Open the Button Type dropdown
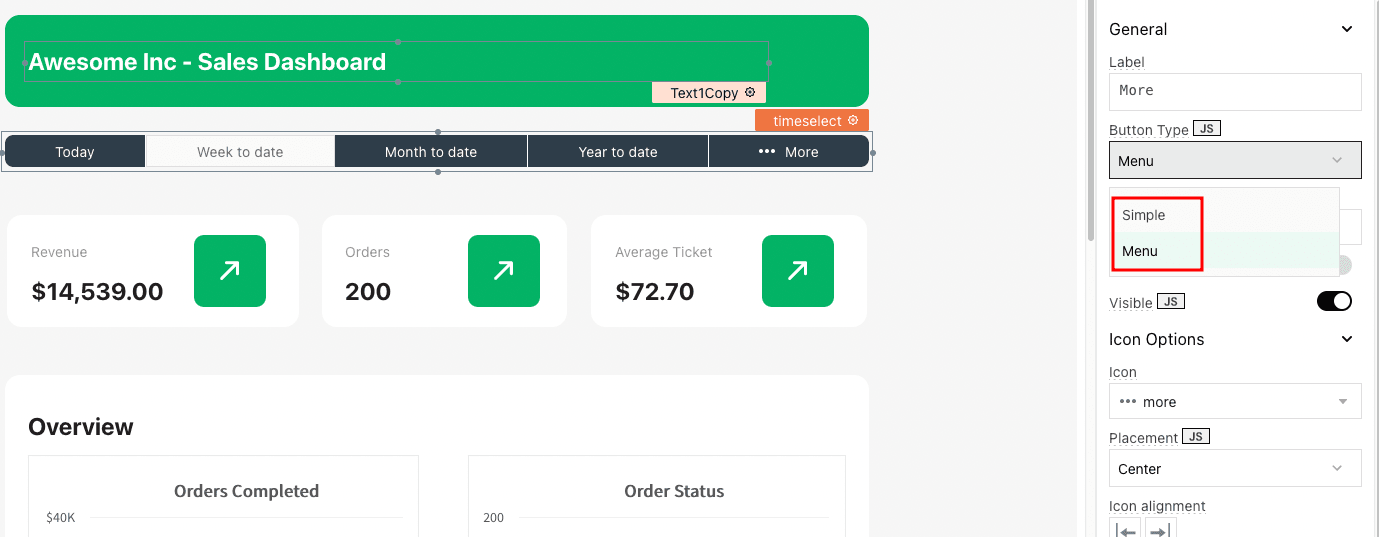The height and width of the screenshot is (537, 1379). (1235, 160)
